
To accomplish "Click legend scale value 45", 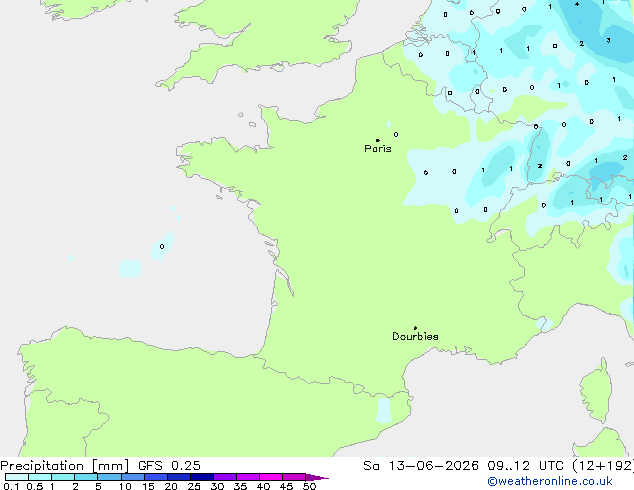I will (286, 486).
